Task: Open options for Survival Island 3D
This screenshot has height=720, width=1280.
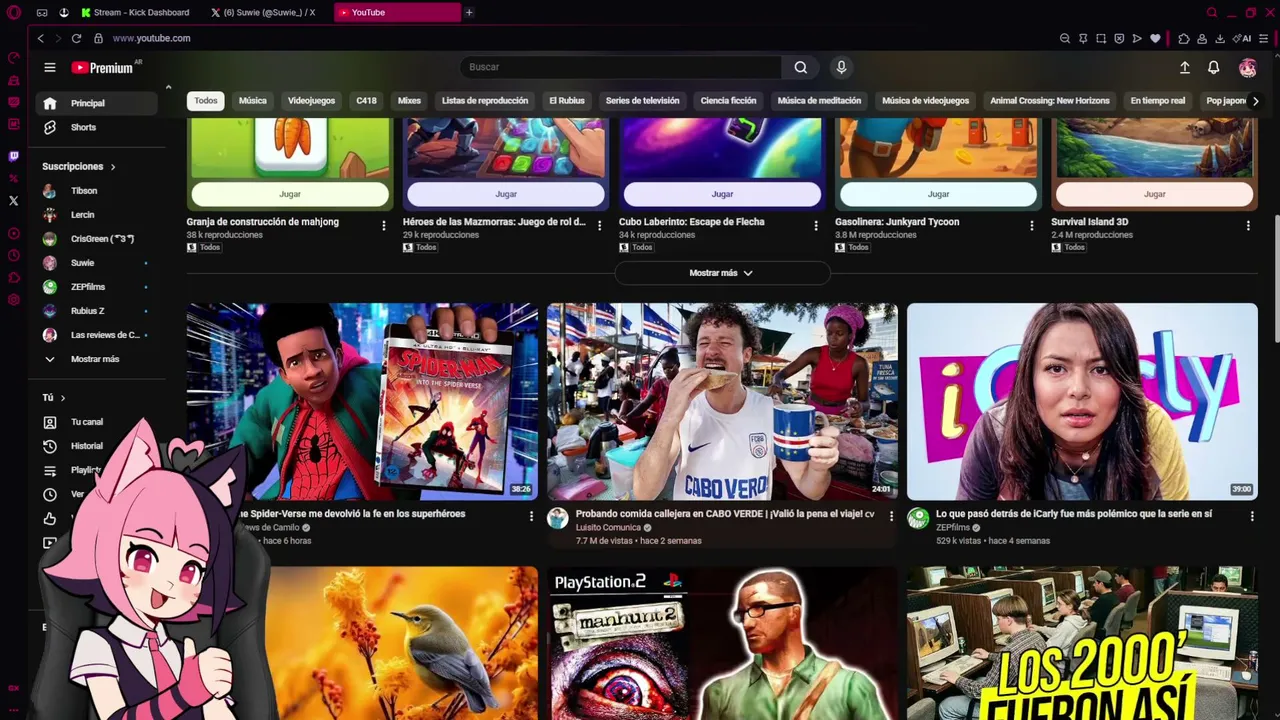Action: 1248,226
